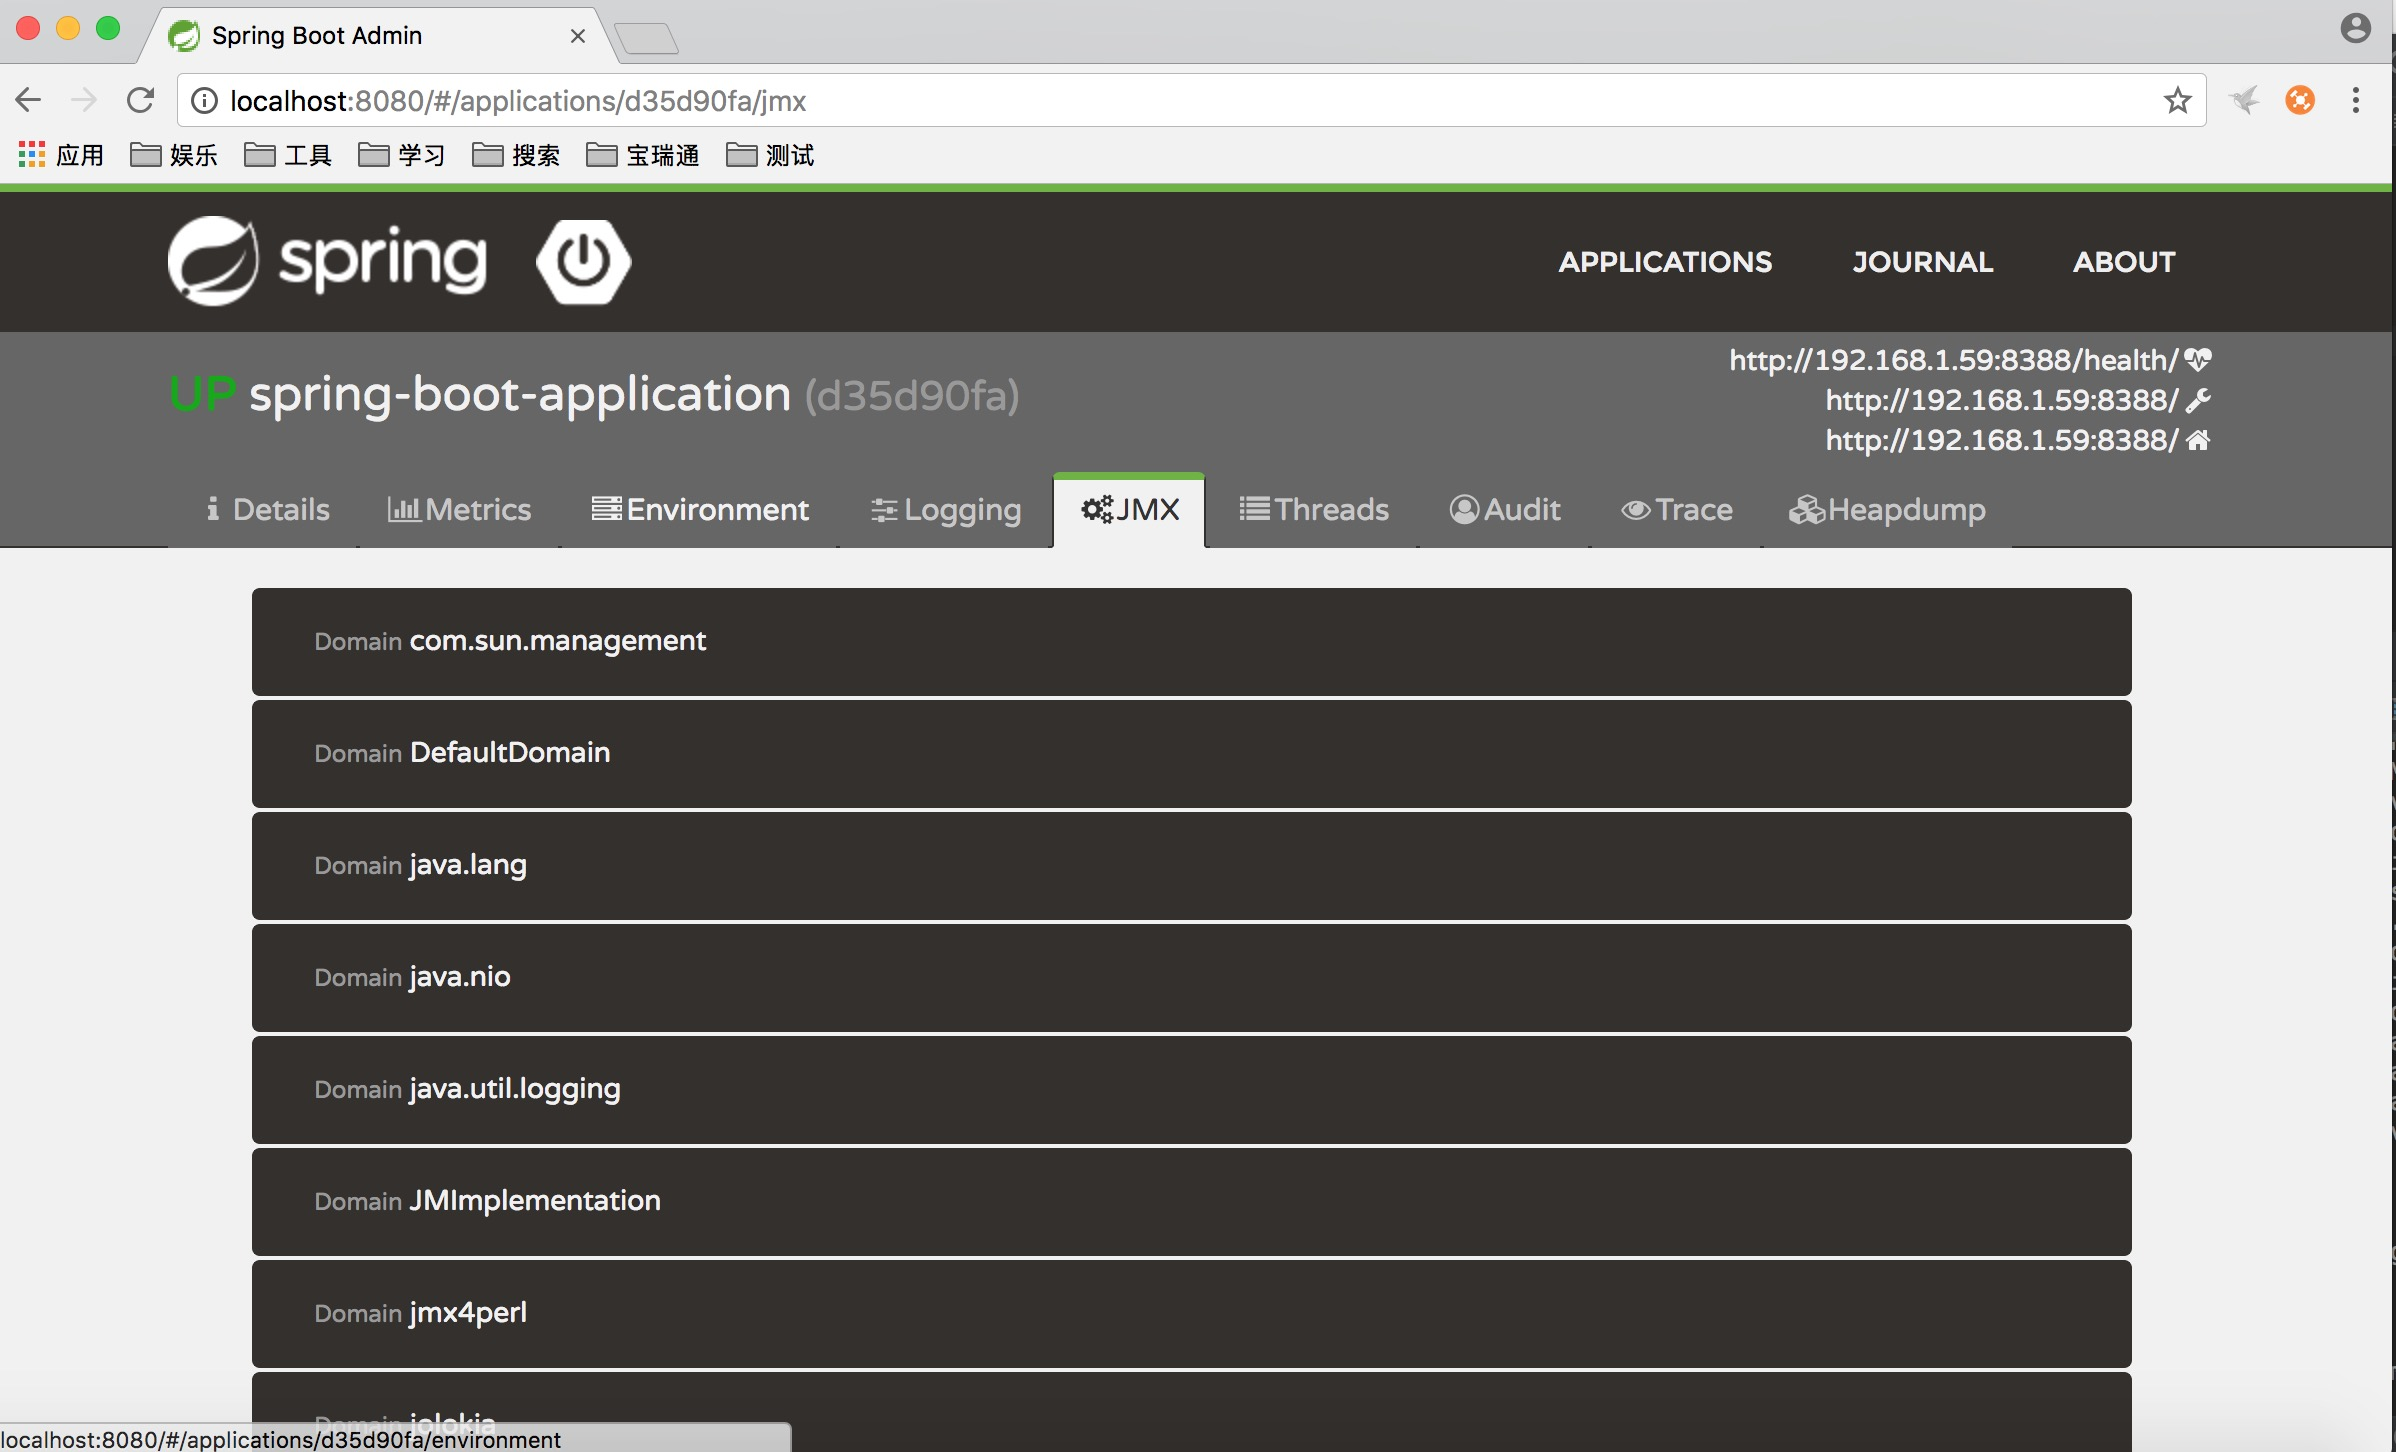Click the health heartbeat icon link
The image size is (2396, 1452).
(x=2197, y=360)
